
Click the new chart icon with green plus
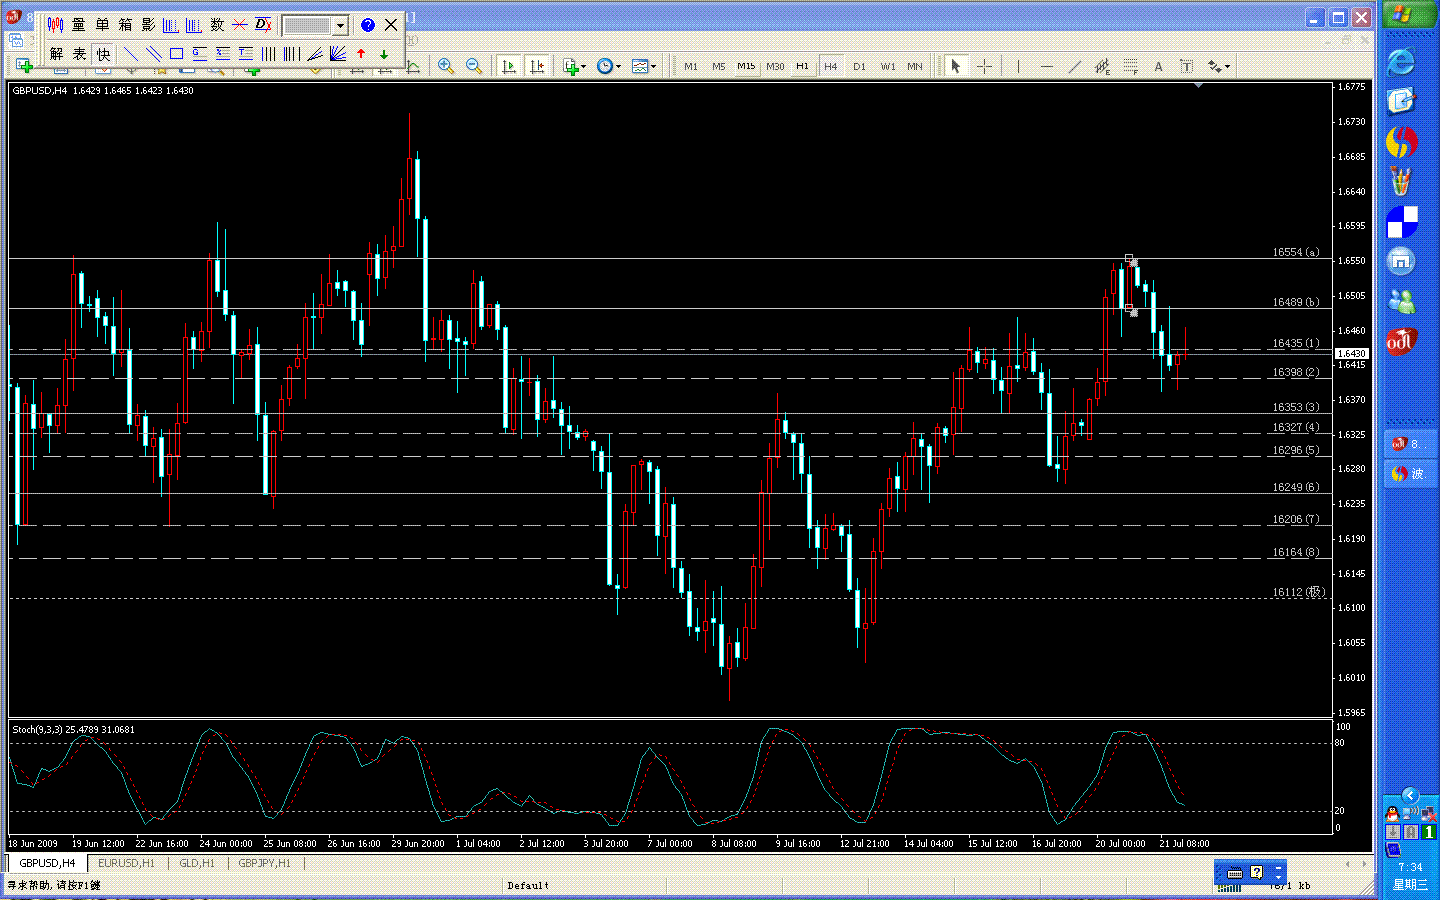point(24,66)
